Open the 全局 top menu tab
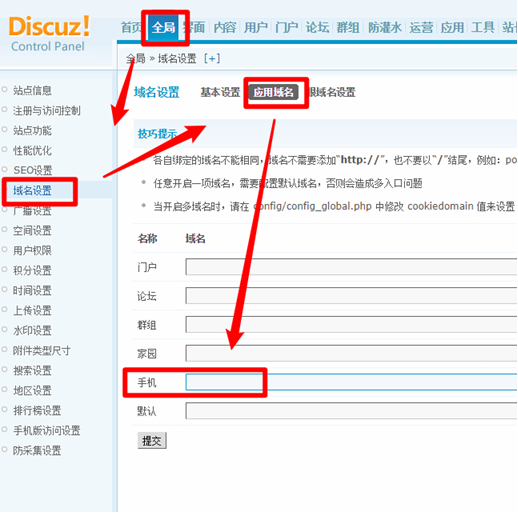The height and width of the screenshot is (513, 518). click(x=163, y=28)
